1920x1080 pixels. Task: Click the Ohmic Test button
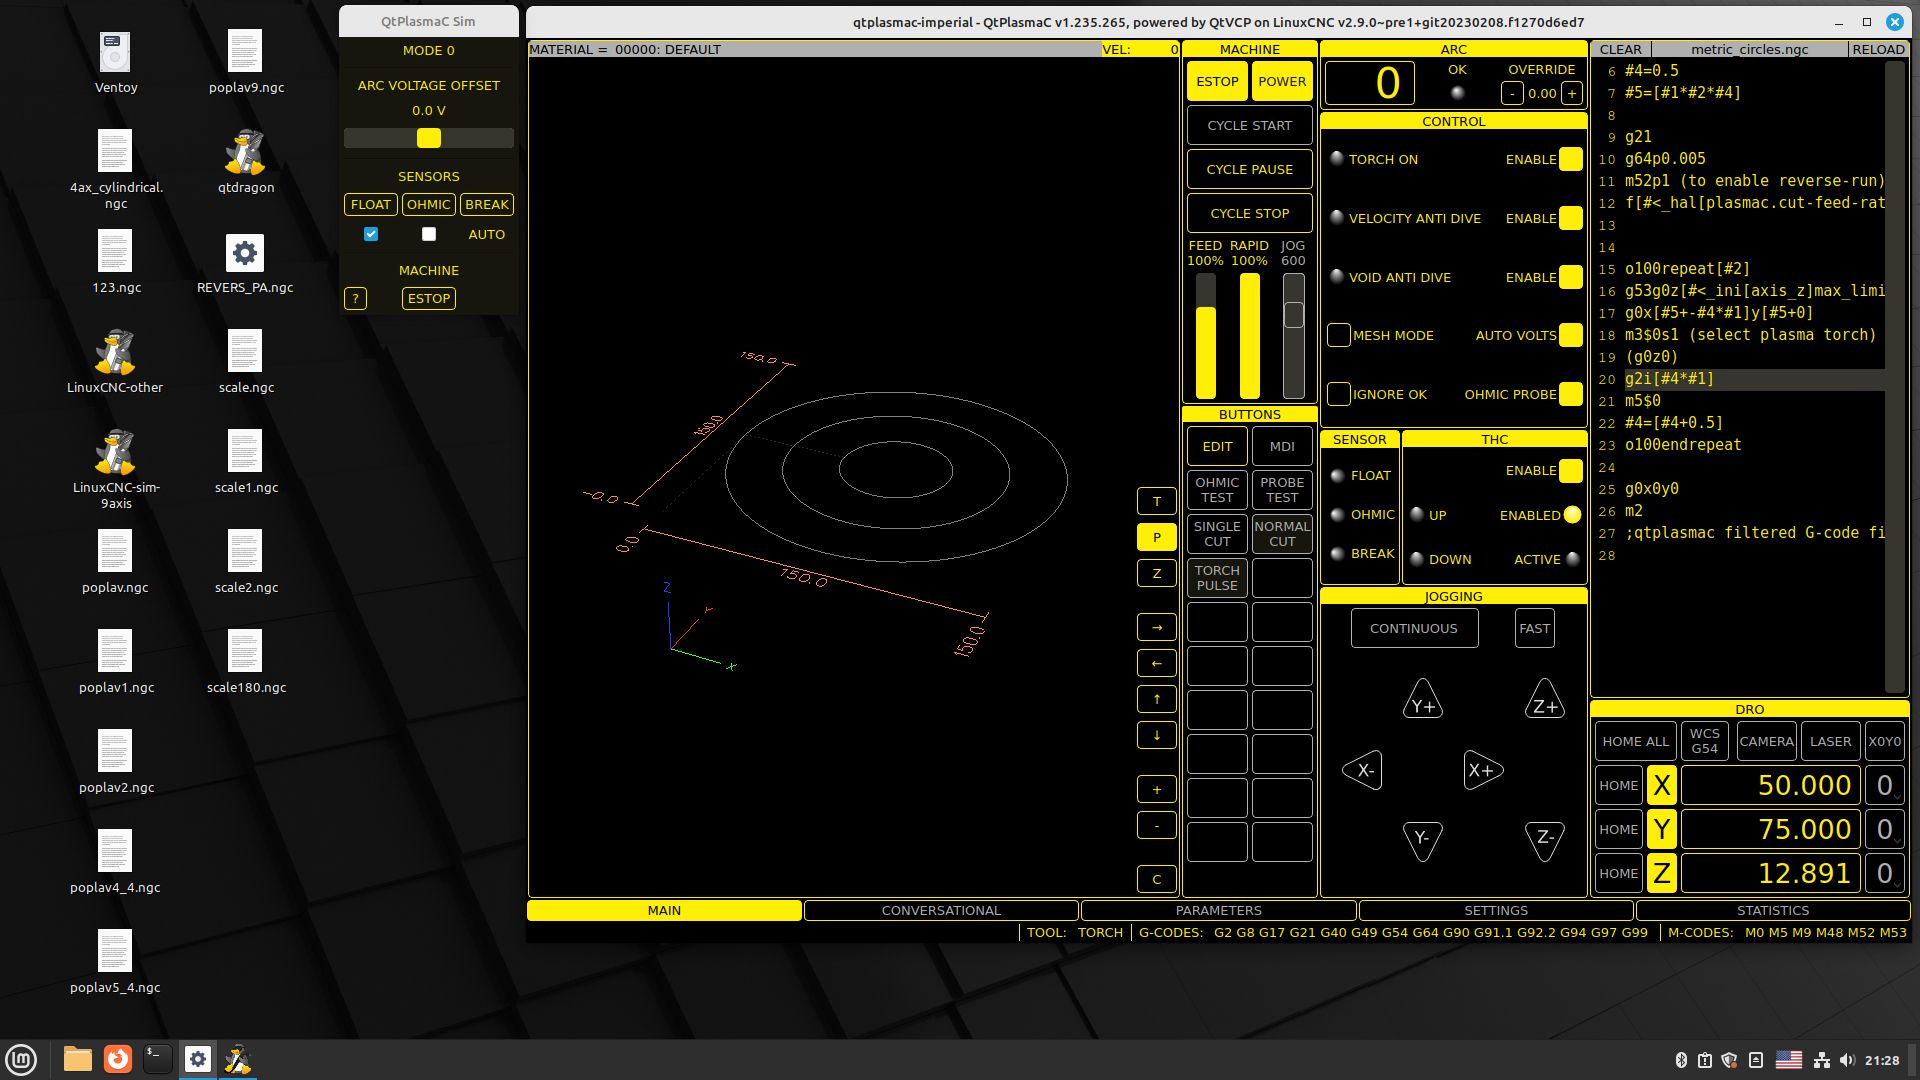(1217, 490)
